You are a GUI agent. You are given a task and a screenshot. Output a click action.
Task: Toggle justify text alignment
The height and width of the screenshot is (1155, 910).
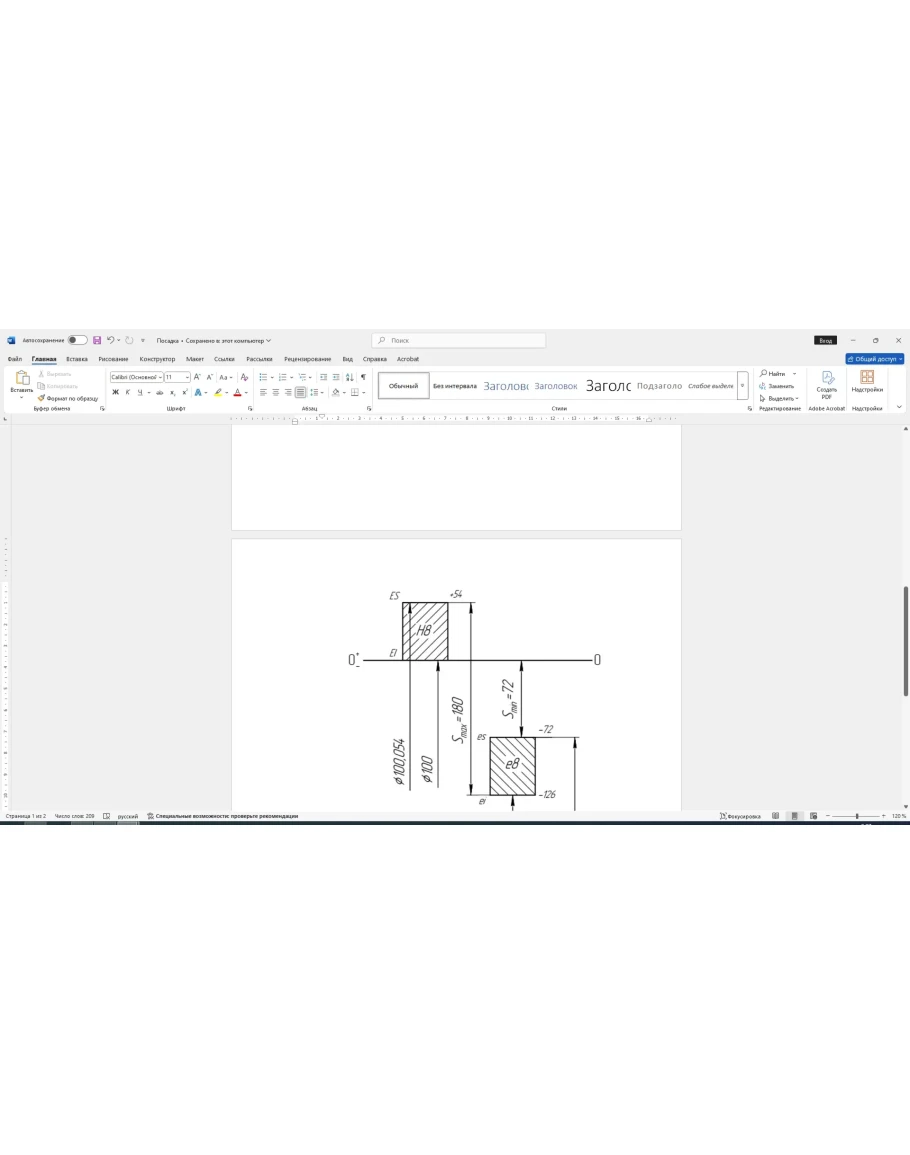[300, 392]
